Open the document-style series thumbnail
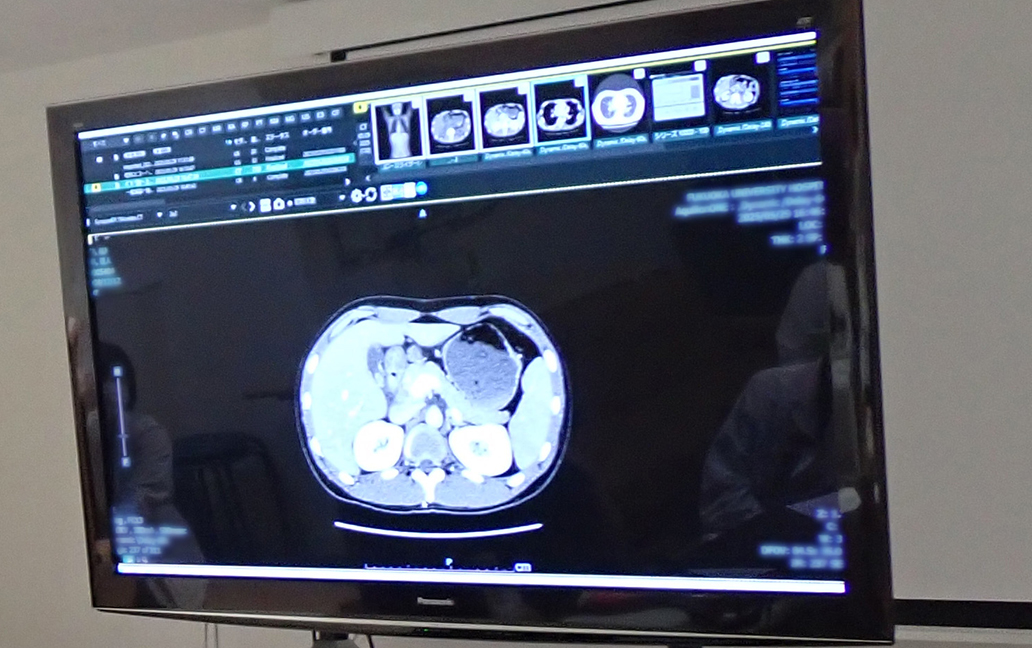Screen dimensions: 1032x648 (x=678, y=97)
